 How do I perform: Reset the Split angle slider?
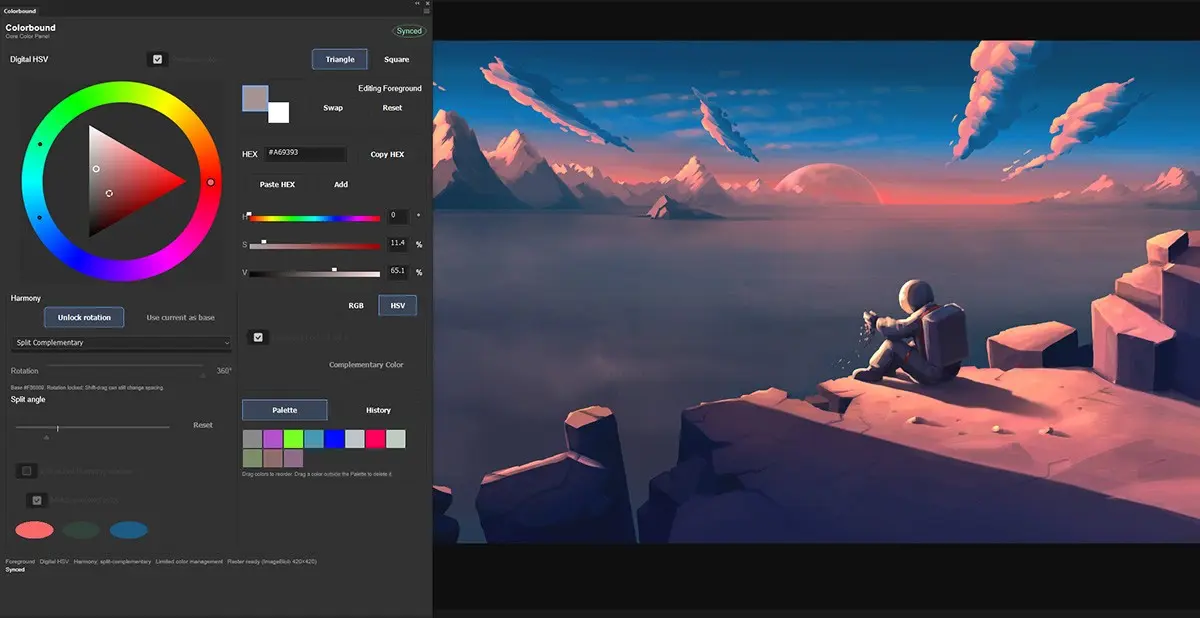(x=203, y=425)
